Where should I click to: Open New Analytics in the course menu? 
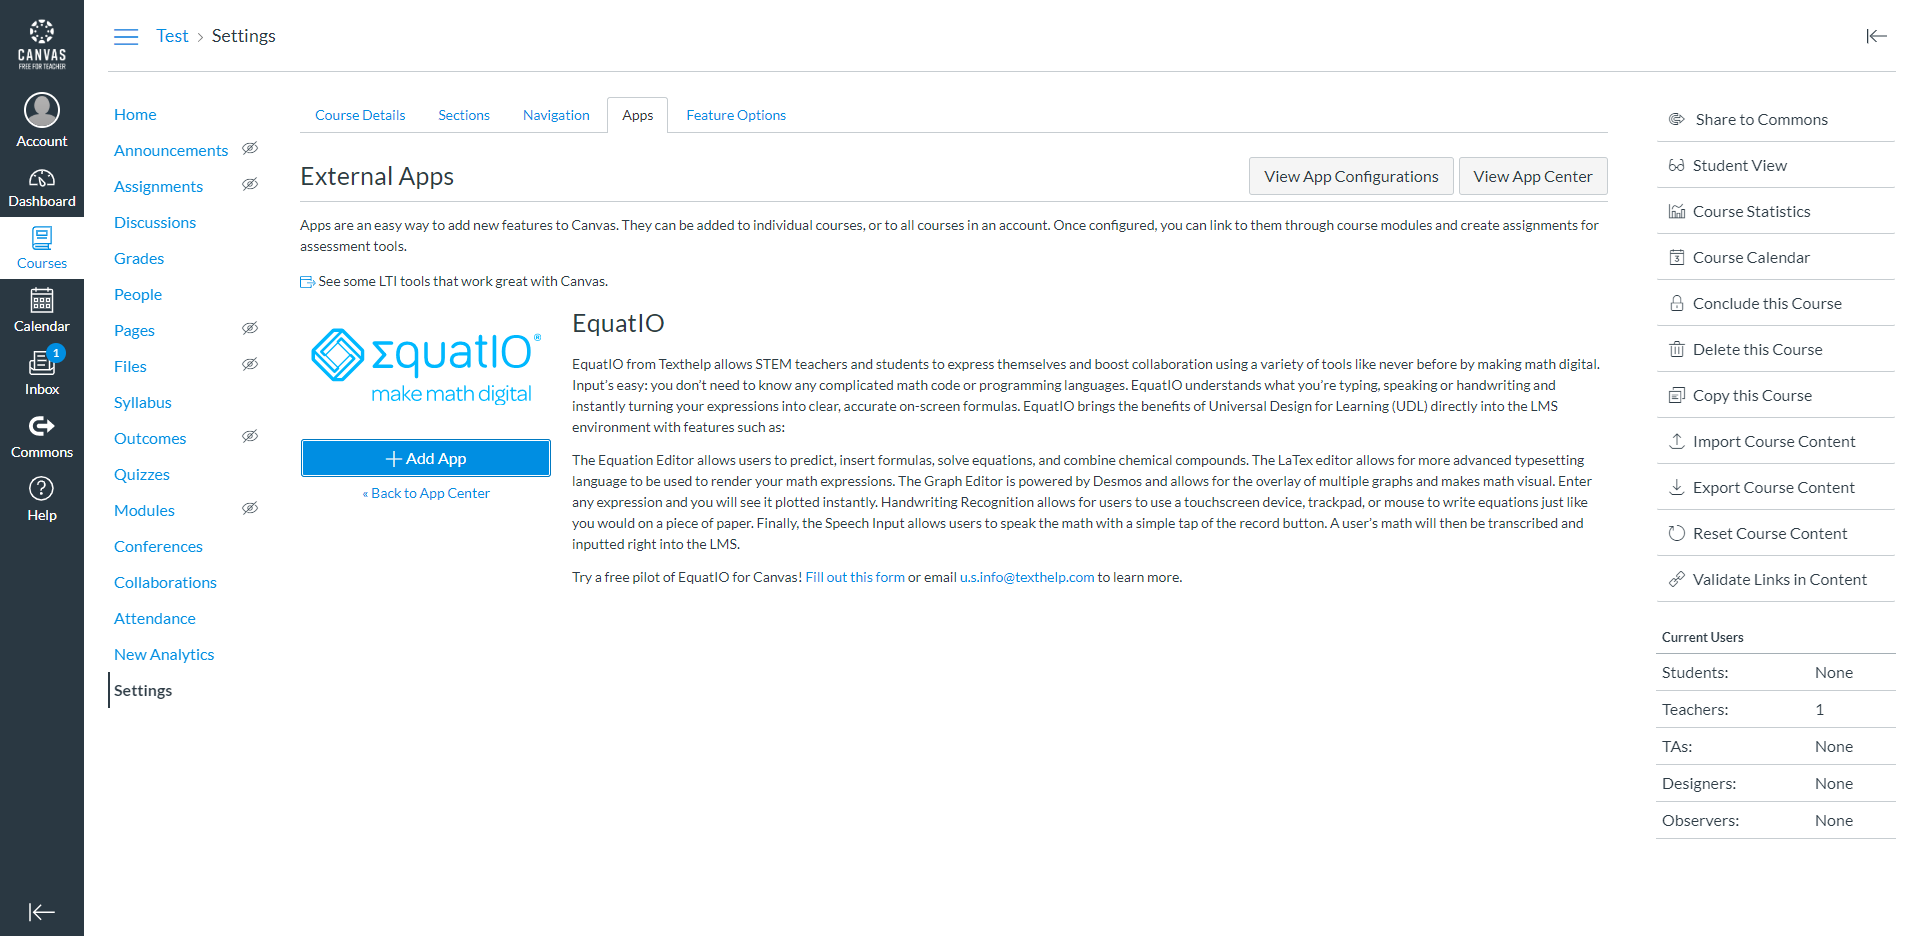tap(164, 654)
